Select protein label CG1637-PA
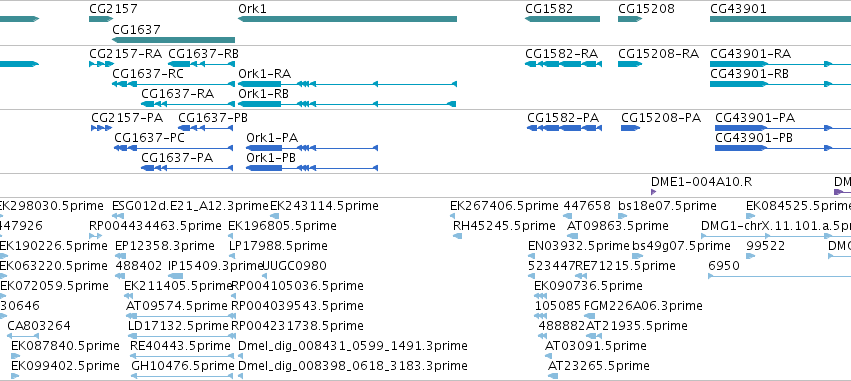Viewport: 851px width, 381px height. (177, 158)
